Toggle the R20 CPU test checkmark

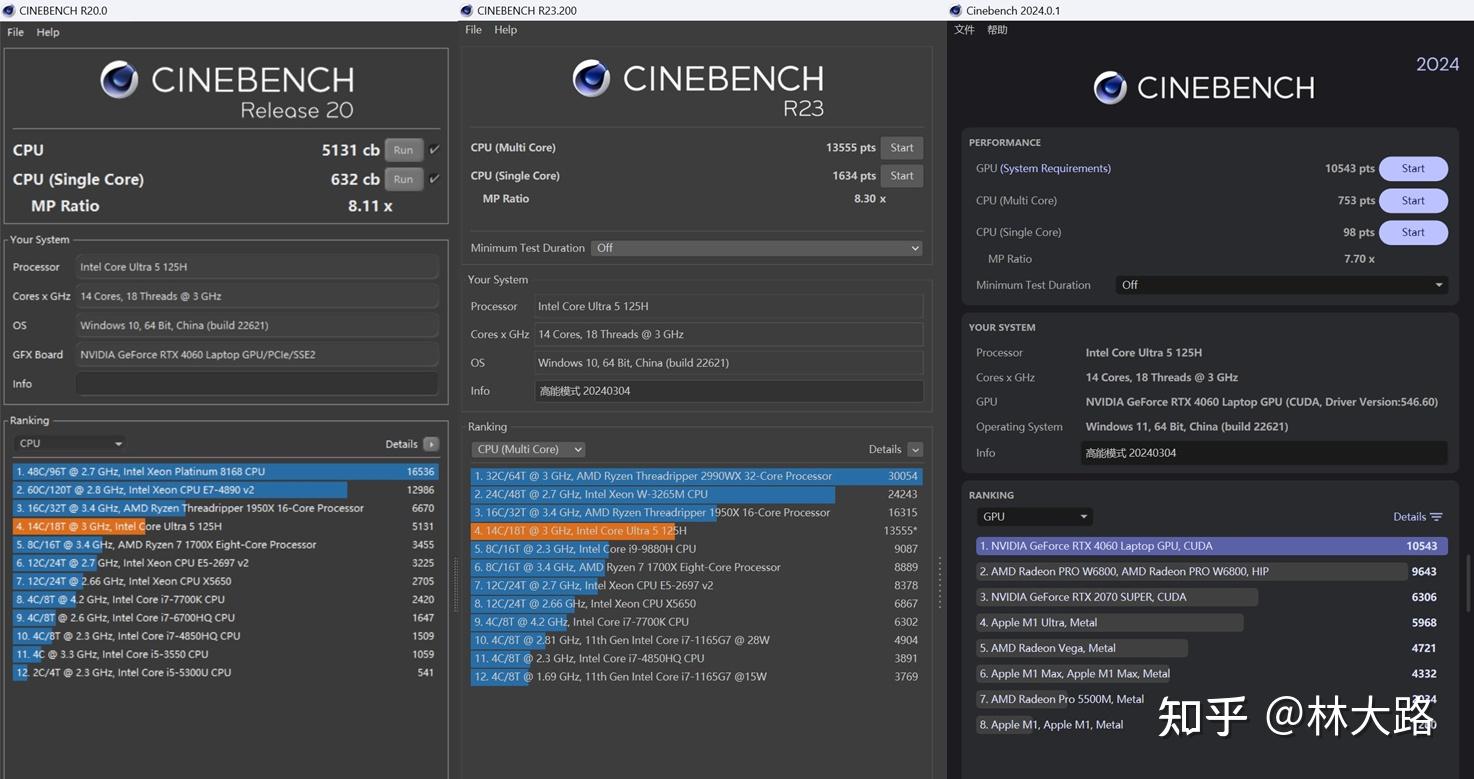coord(434,150)
